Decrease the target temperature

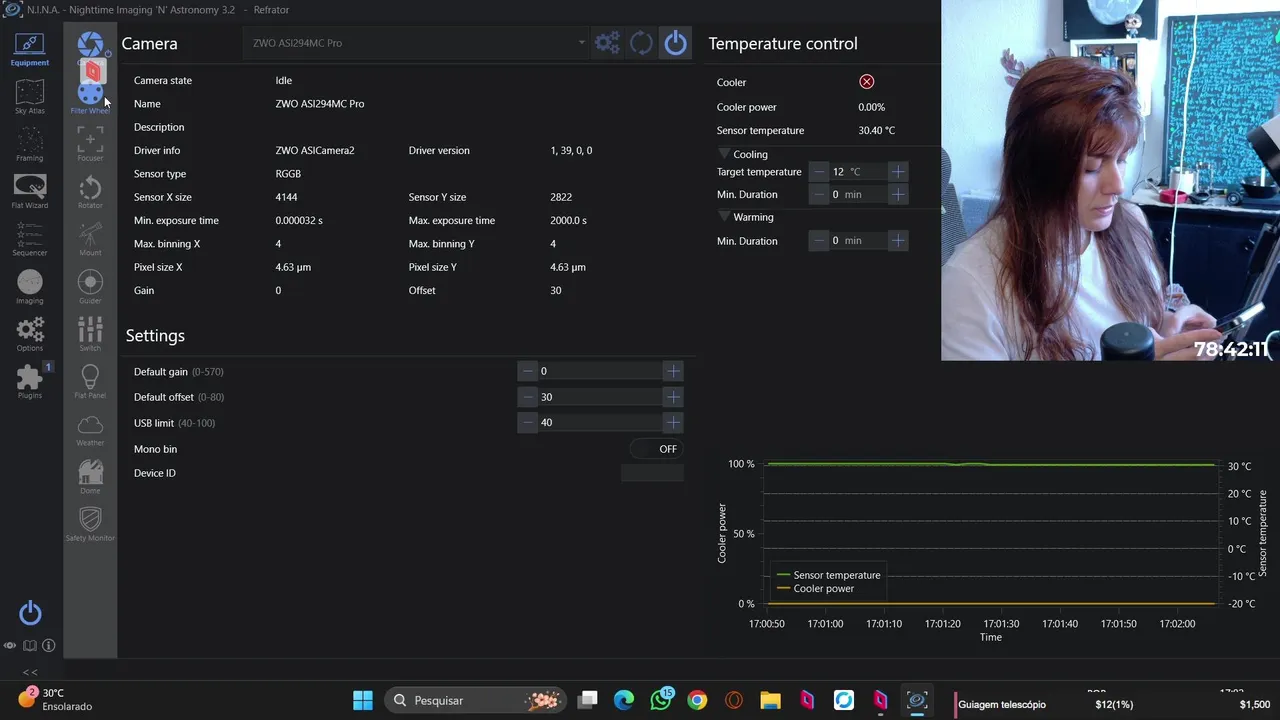click(819, 172)
